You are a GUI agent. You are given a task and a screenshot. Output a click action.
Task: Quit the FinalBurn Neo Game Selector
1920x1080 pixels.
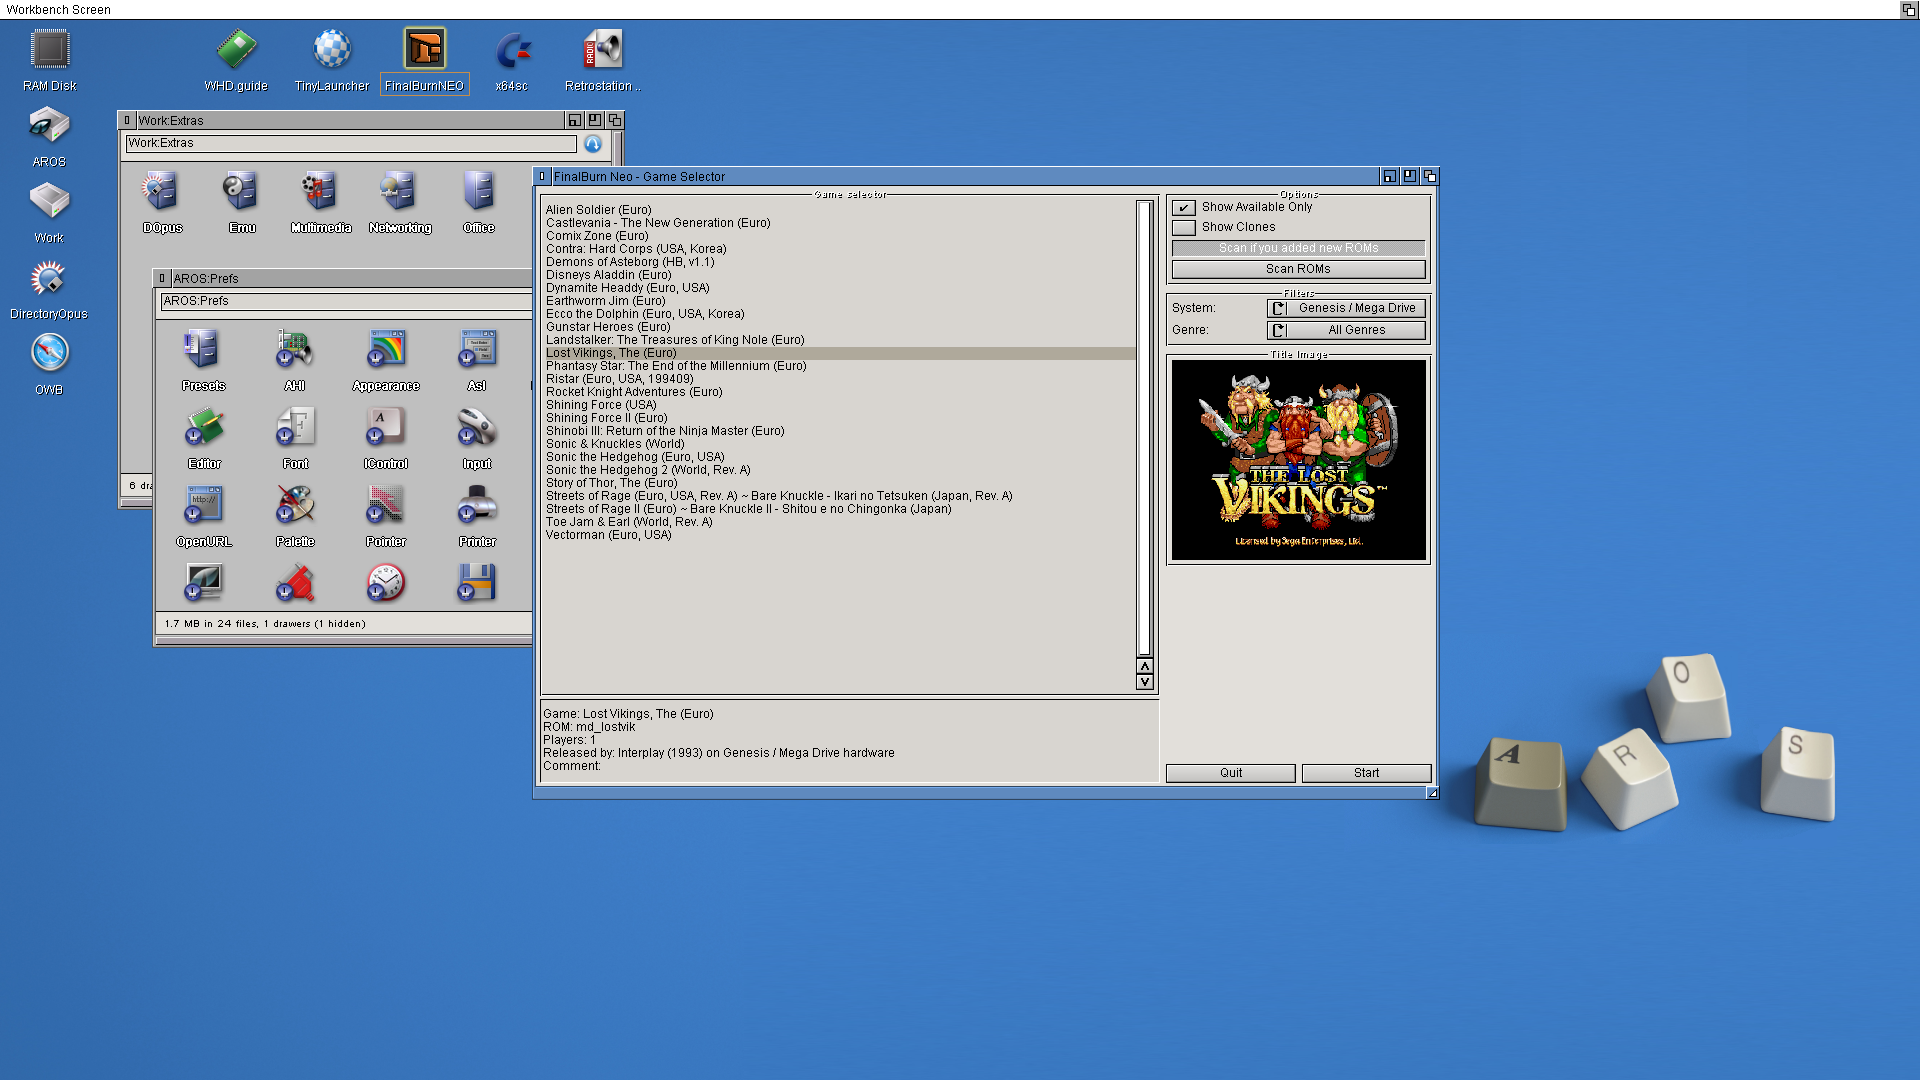1231,774
